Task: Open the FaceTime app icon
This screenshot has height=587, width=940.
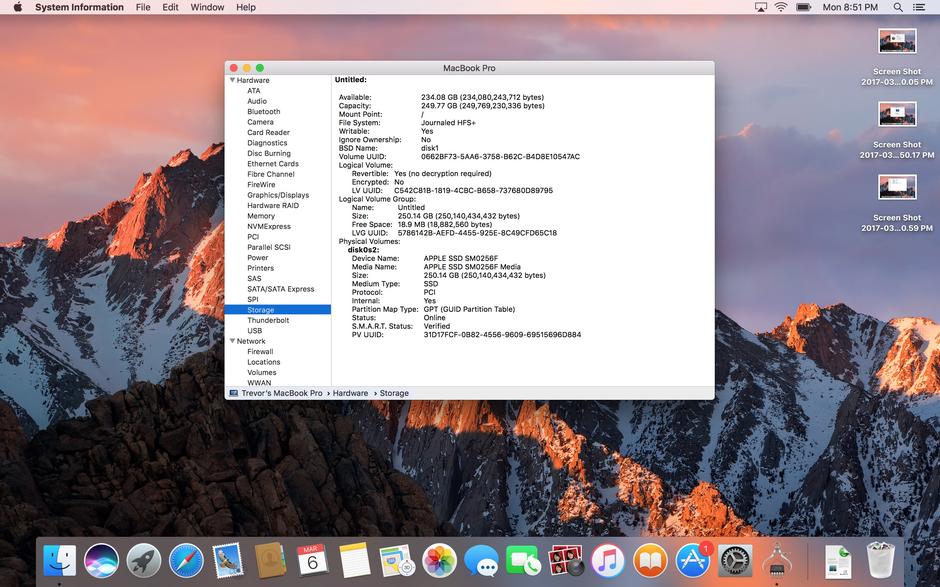Action: click(x=523, y=561)
